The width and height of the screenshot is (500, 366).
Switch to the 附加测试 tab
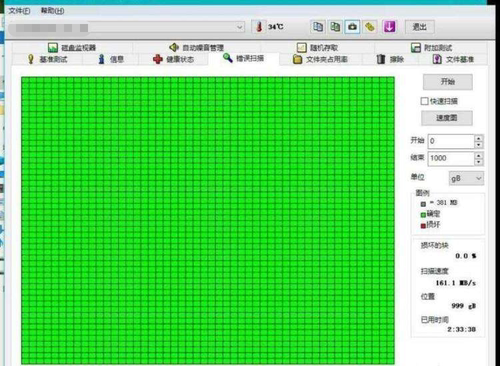[431, 48]
